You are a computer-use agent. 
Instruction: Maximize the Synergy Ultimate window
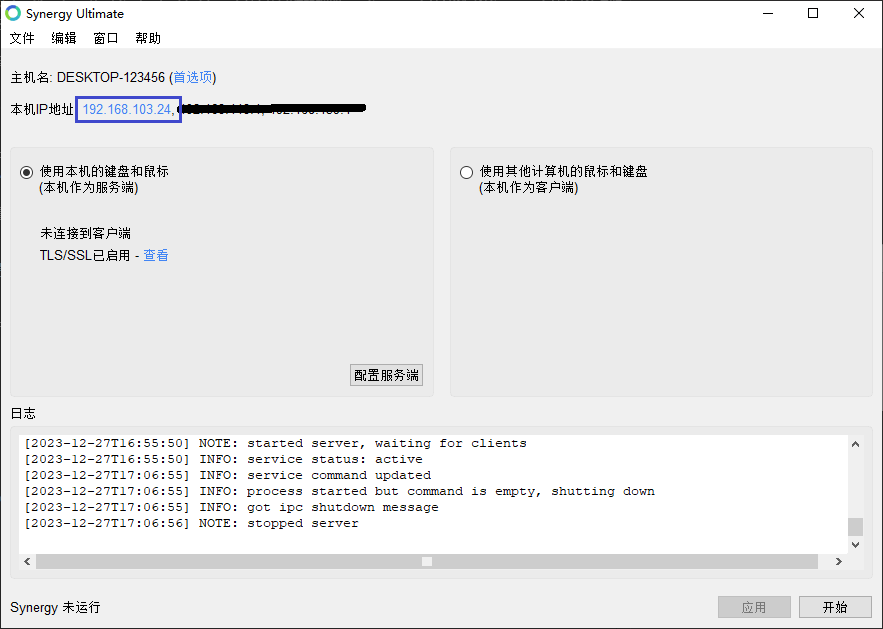[813, 13]
